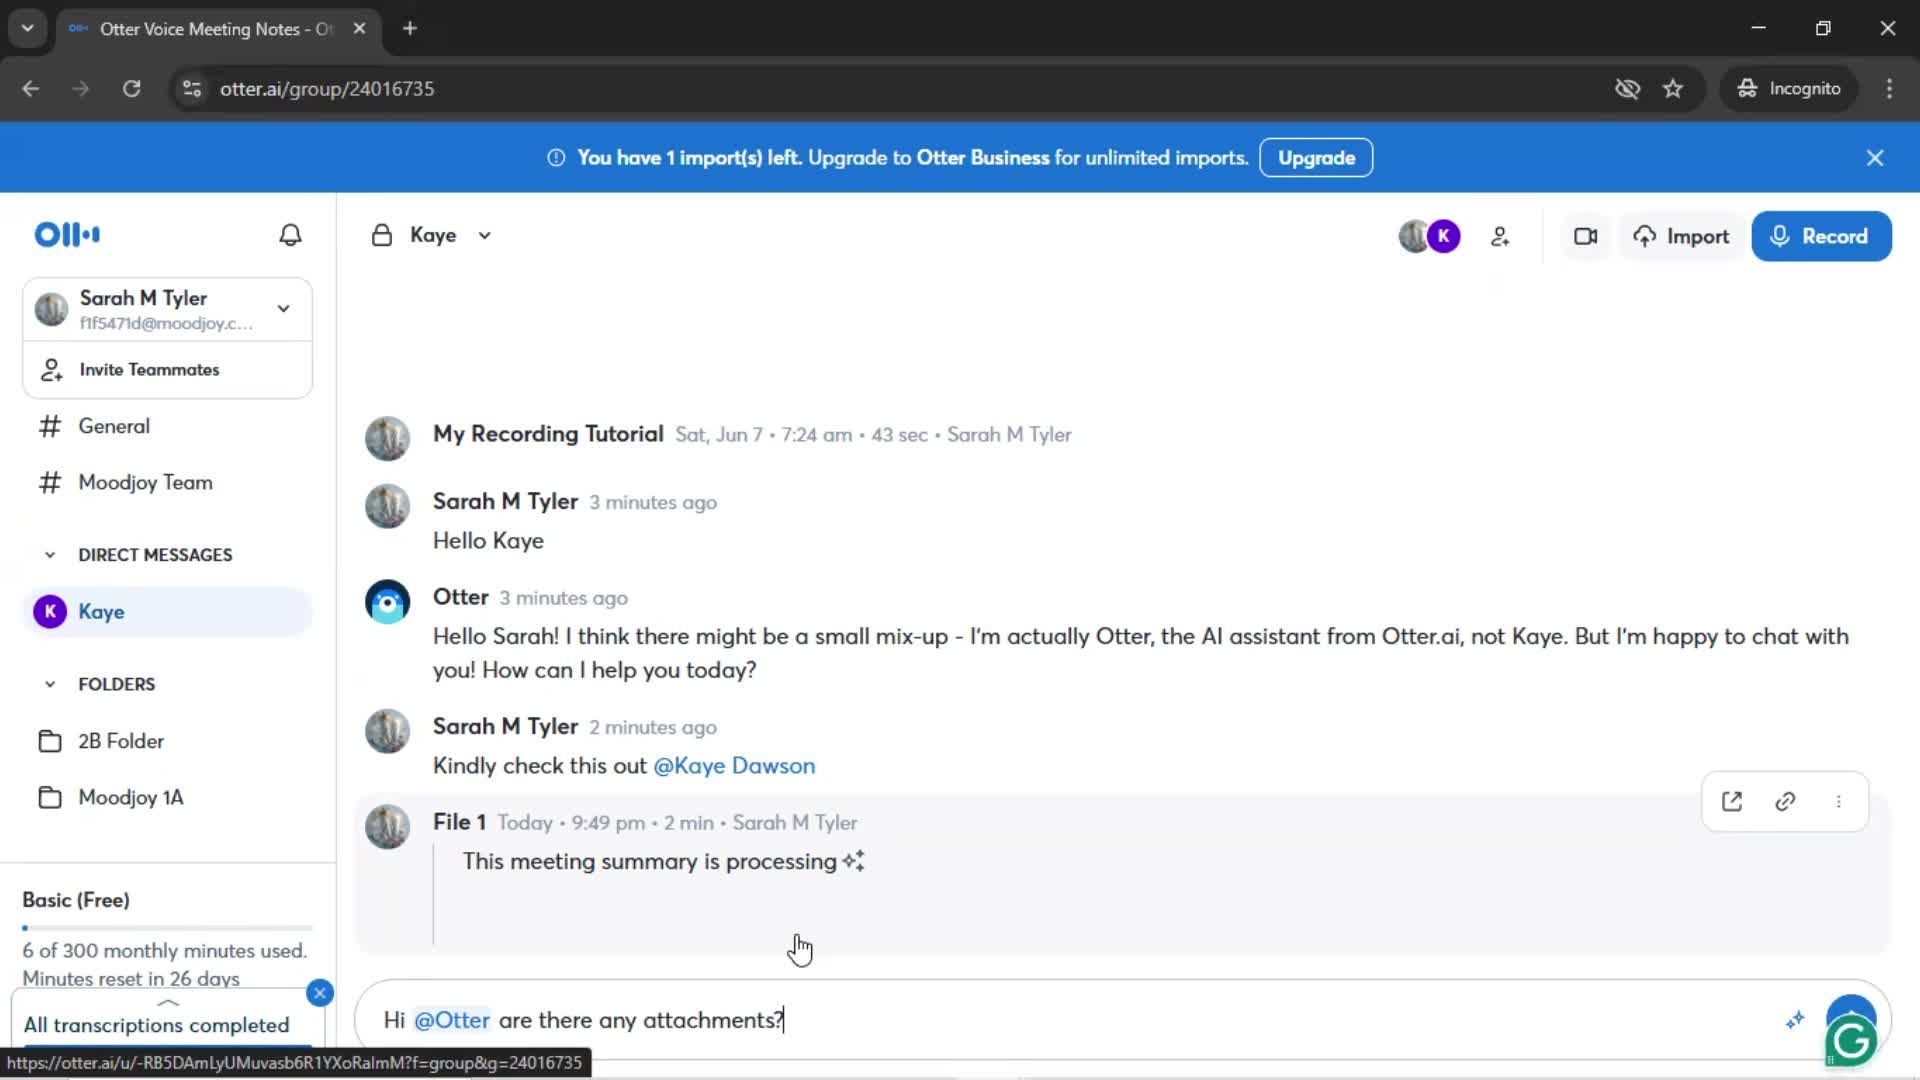Click the @Kaye Dawson mention
Screen dimensions: 1920x1080
(734, 766)
